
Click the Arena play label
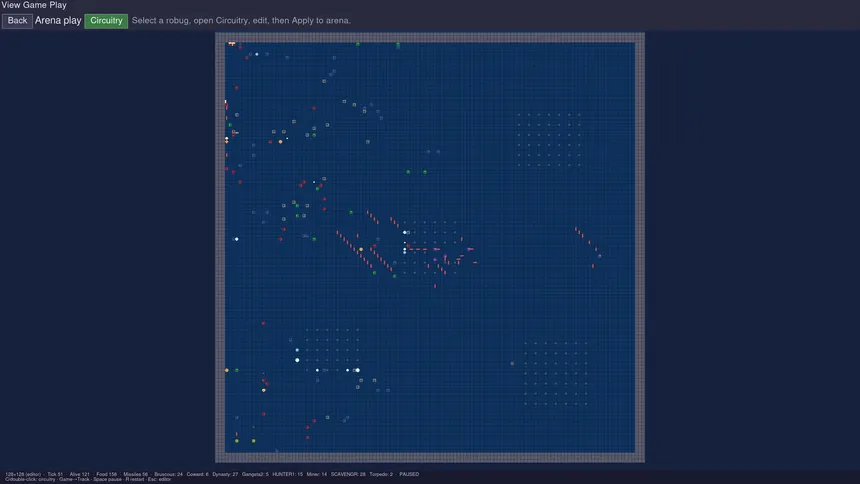58,21
